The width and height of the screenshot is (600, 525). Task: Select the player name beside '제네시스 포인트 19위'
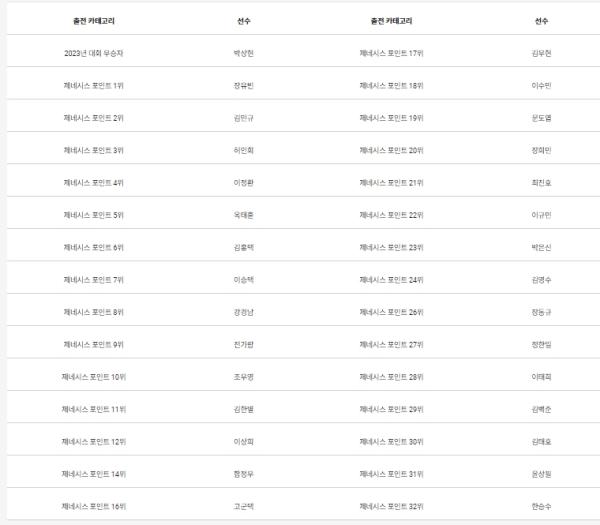pyautogui.click(x=541, y=117)
